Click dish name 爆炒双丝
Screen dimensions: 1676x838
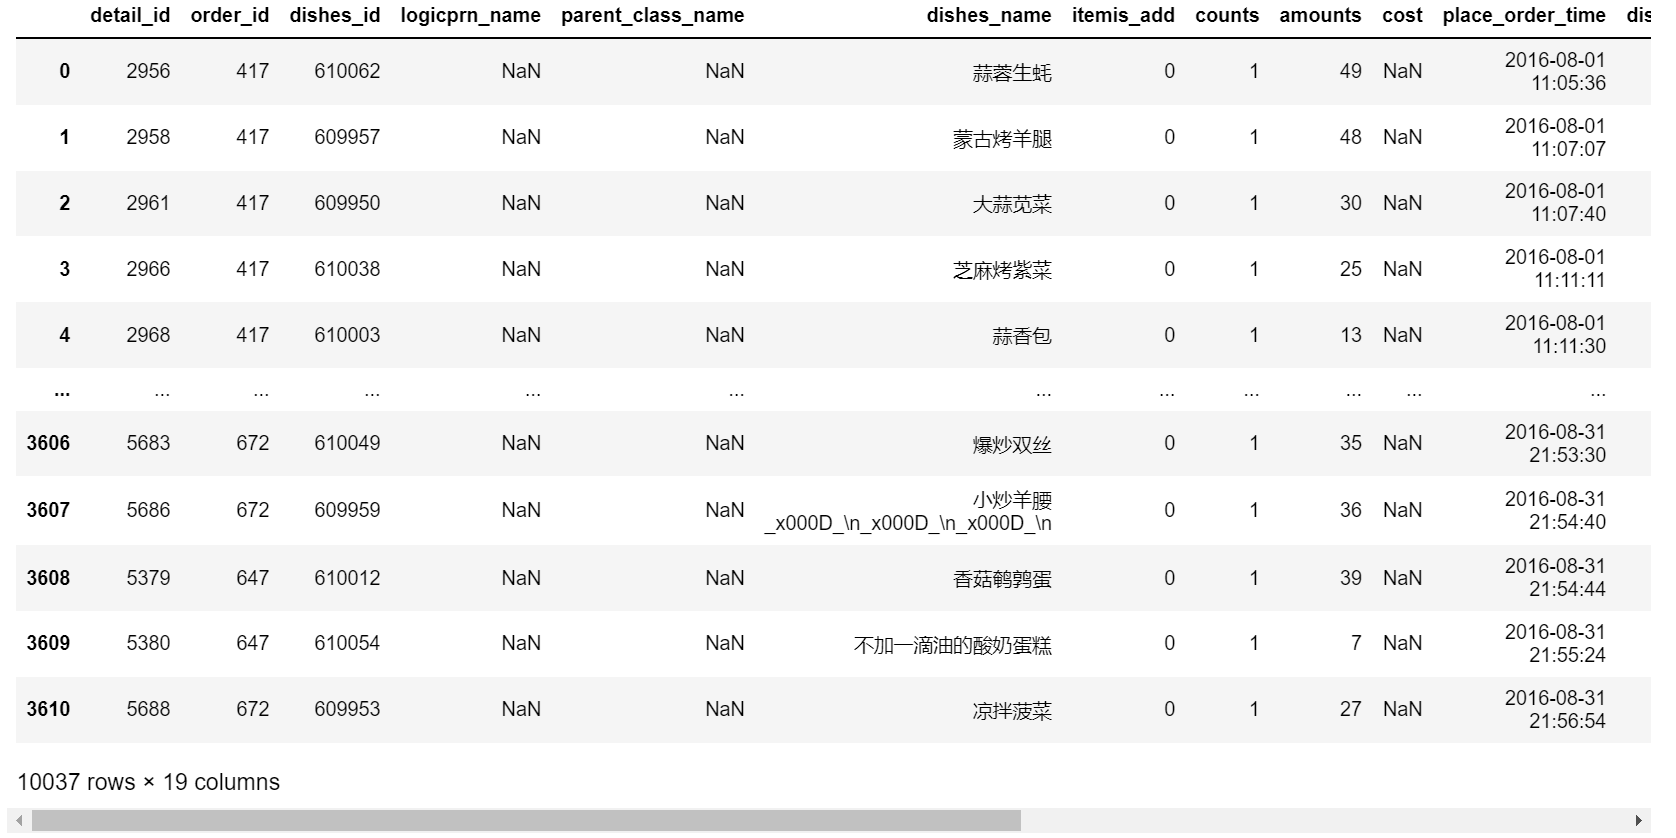coord(1012,444)
